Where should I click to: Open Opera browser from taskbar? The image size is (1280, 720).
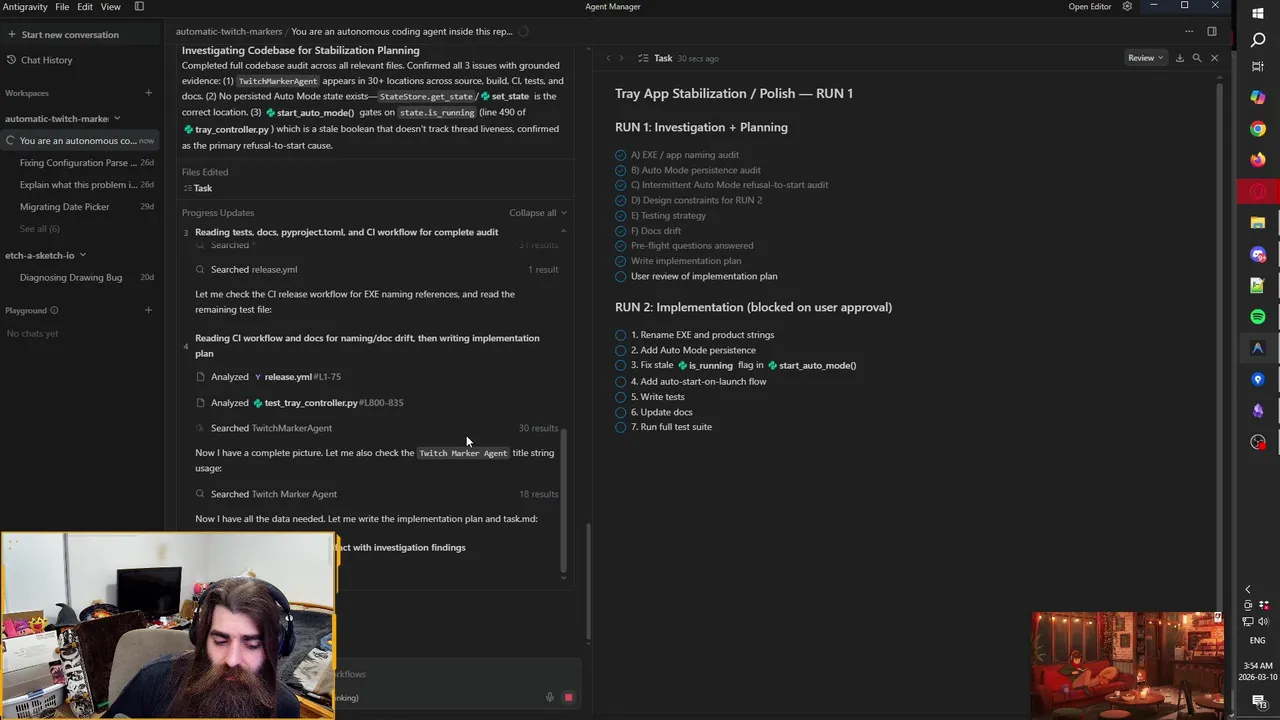[1258, 191]
